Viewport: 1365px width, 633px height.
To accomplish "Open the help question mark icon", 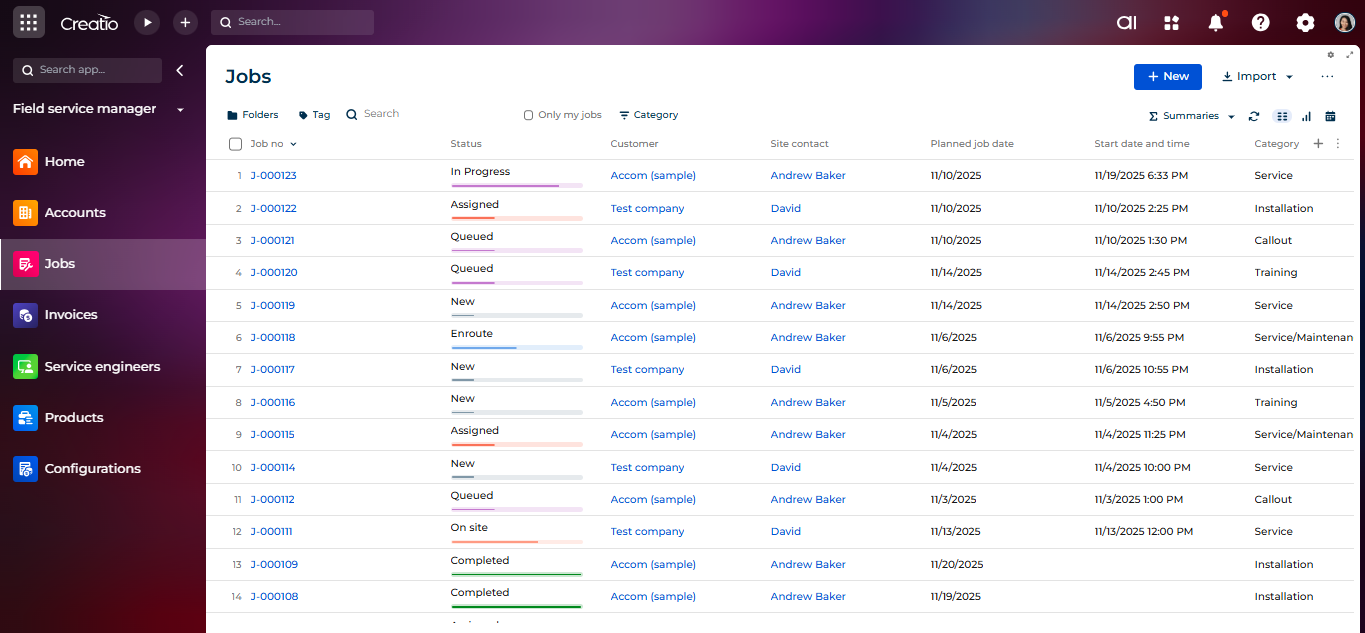I will 1261,23.
